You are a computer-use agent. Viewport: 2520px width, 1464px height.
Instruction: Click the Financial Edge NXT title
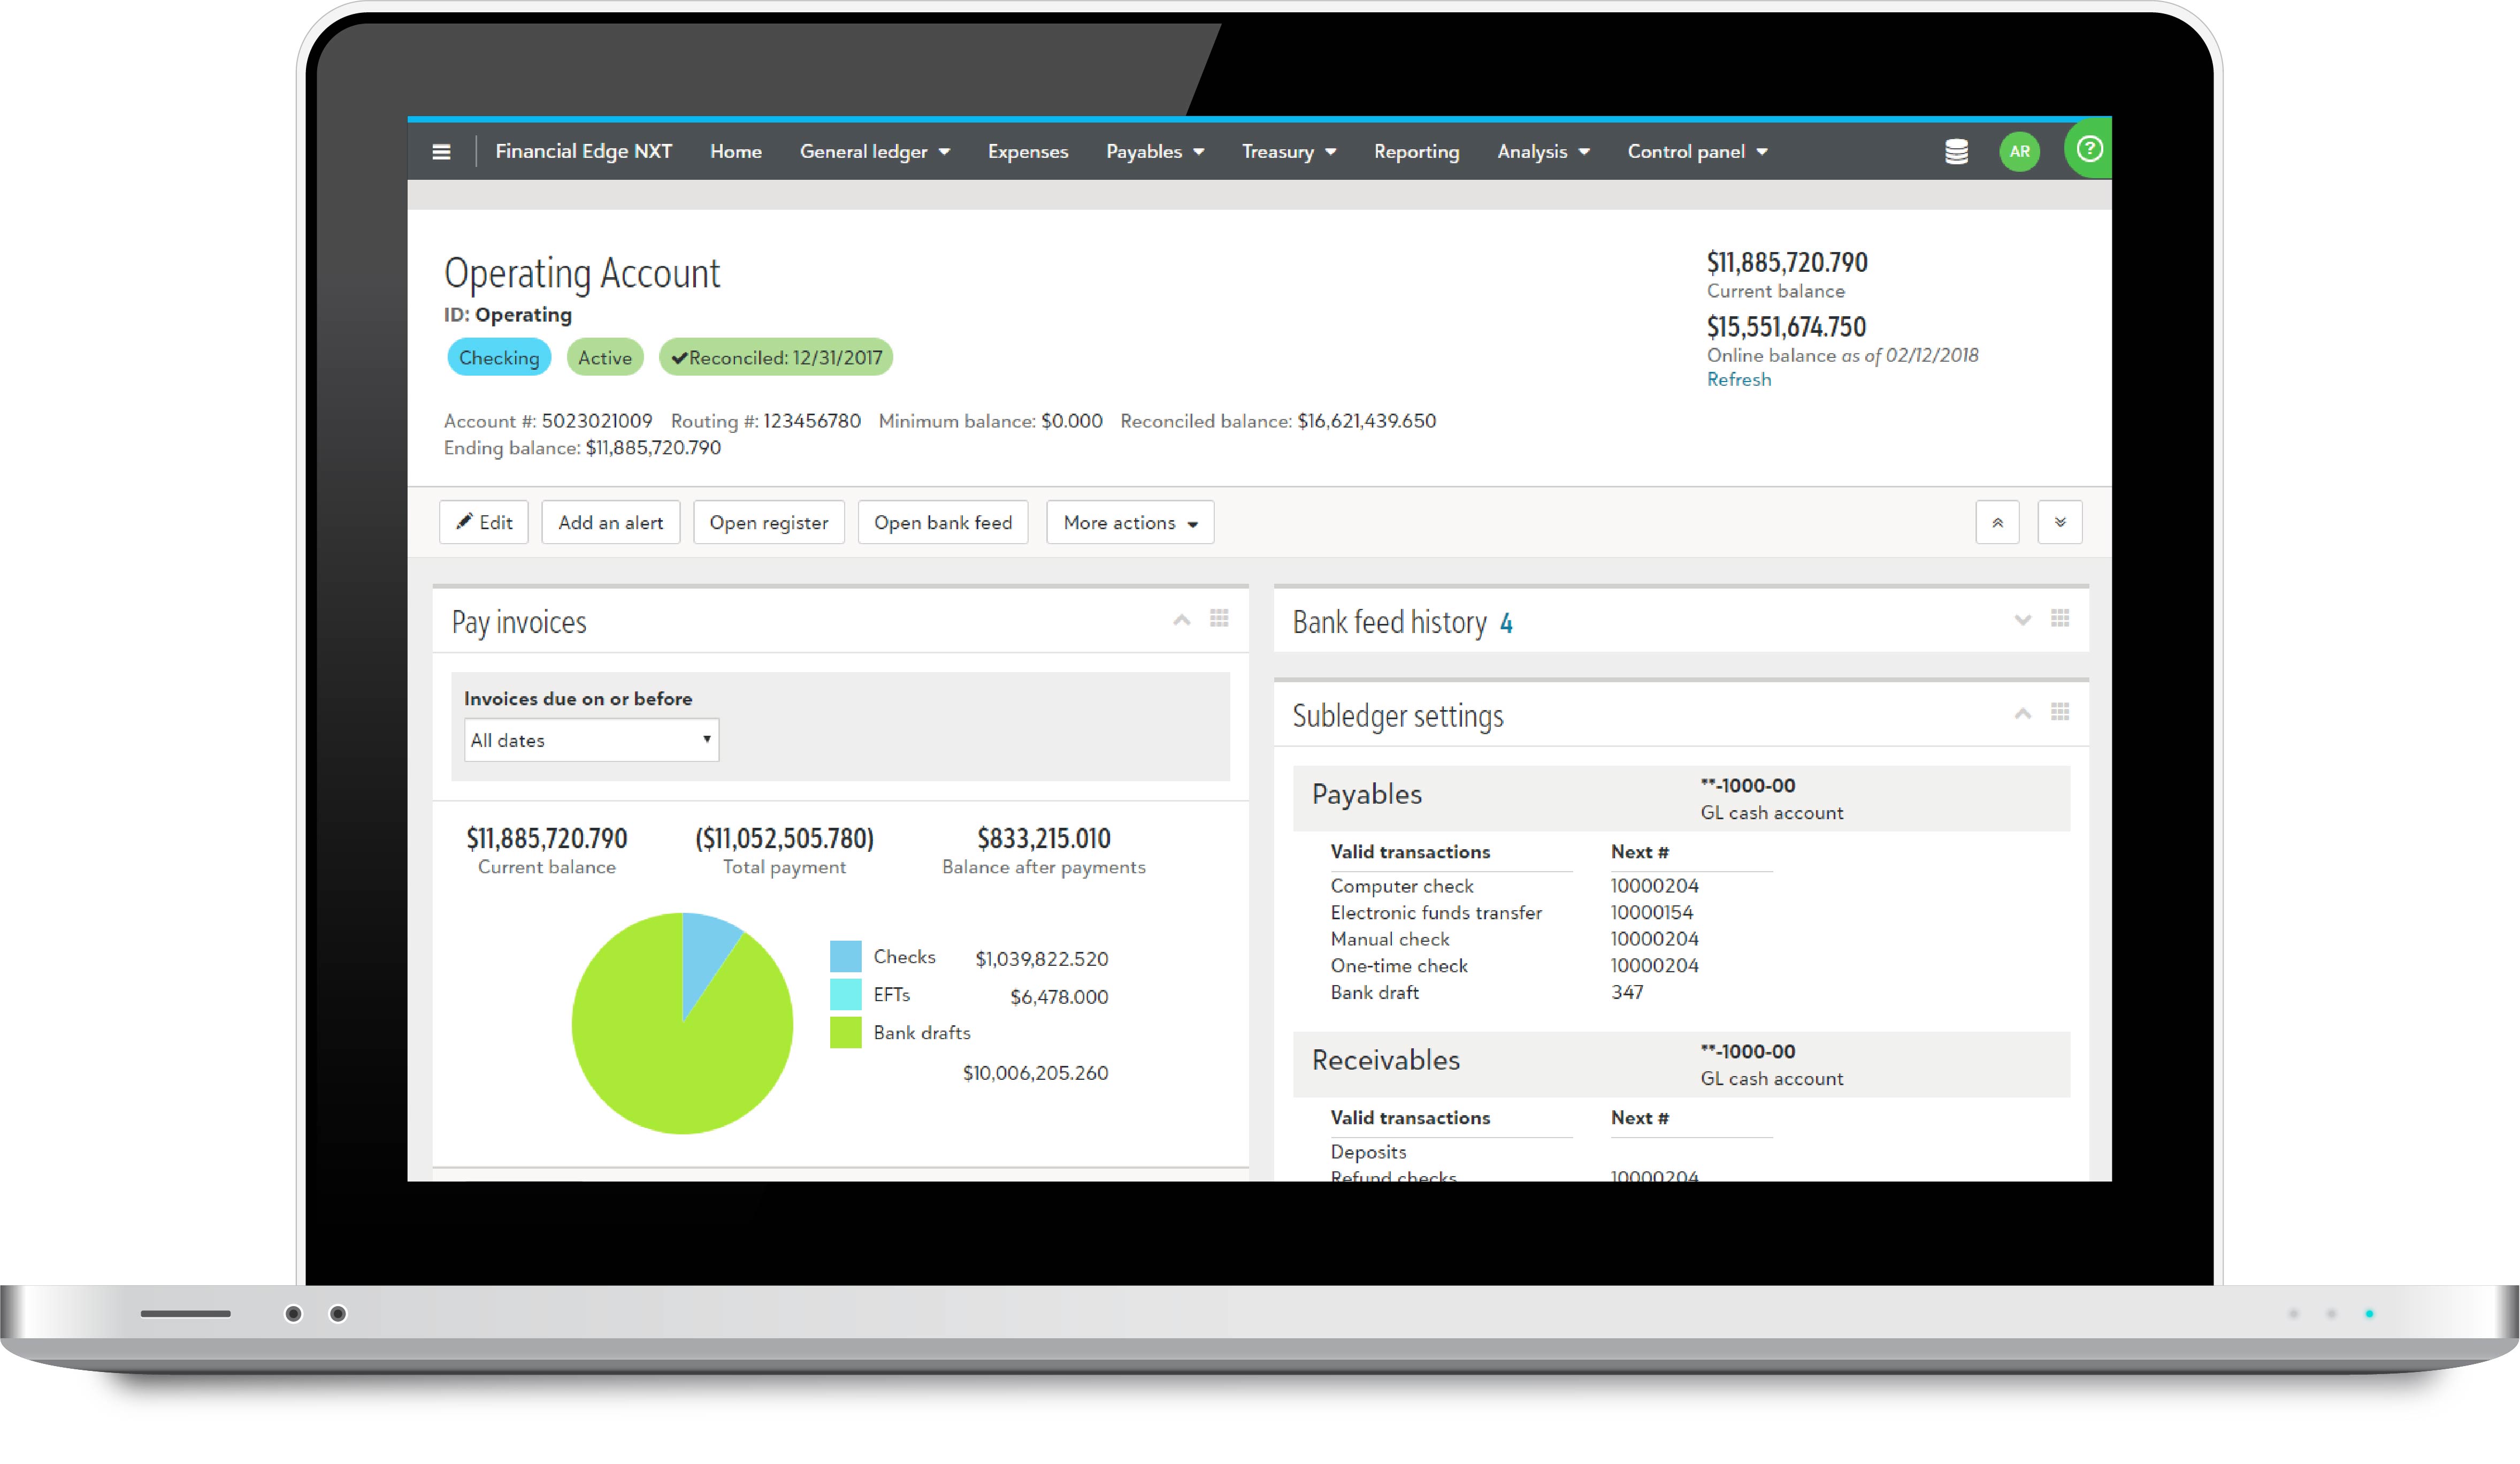pyautogui.click(x=584, y=151)
